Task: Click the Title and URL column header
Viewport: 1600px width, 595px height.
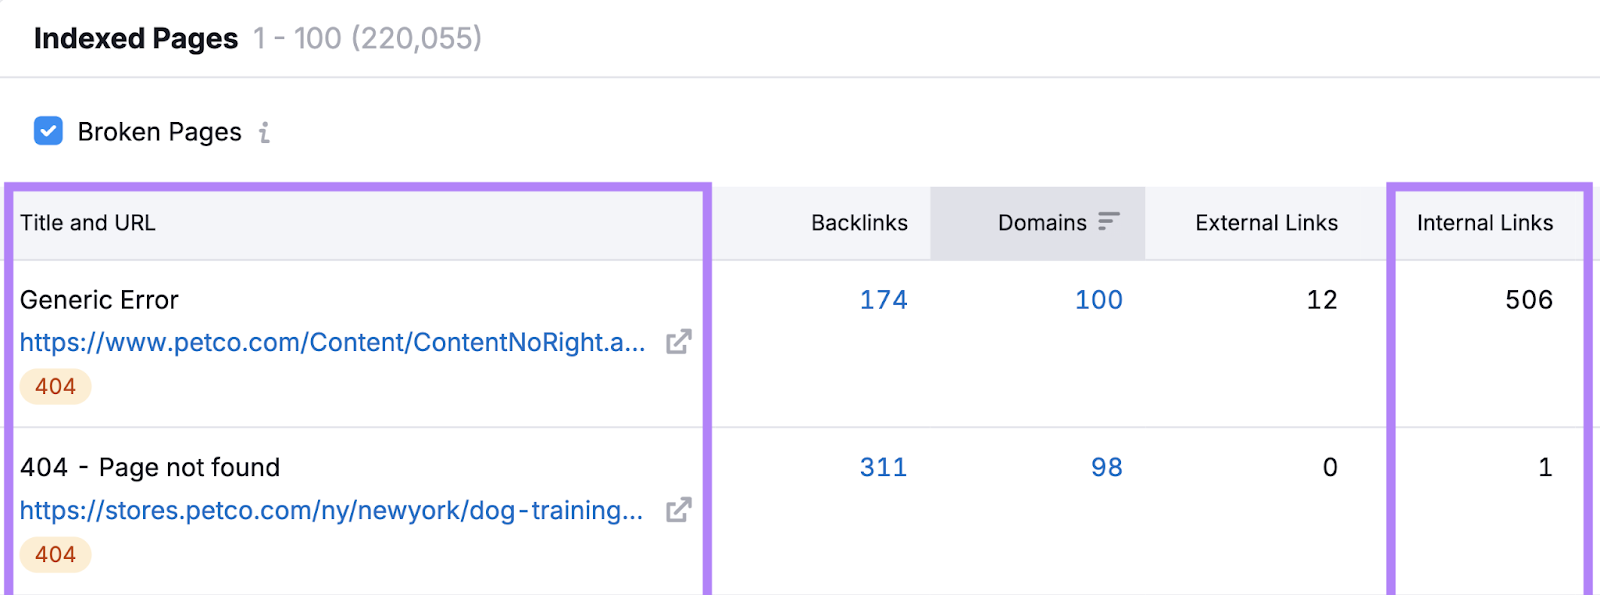Action: (88, 223)
